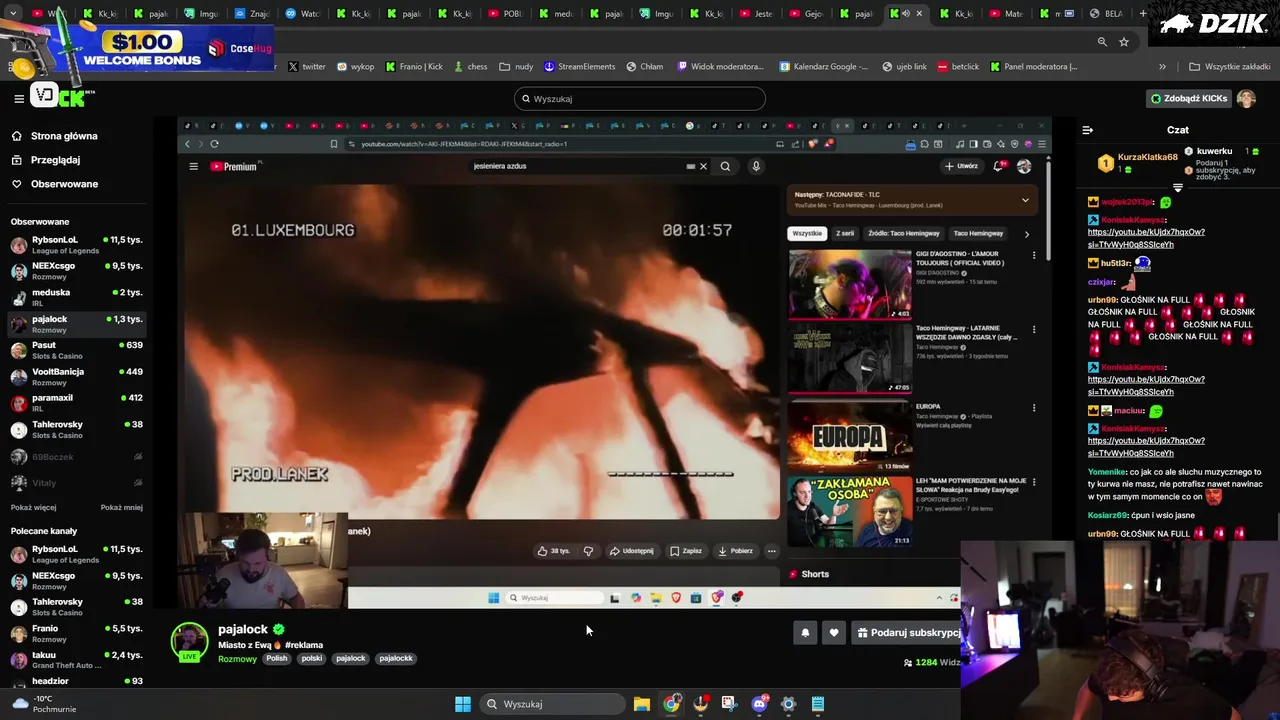Screen dimensions: 1280x720
Task: Dislike the YouTube video in stream
Action: tap(588, 551)
